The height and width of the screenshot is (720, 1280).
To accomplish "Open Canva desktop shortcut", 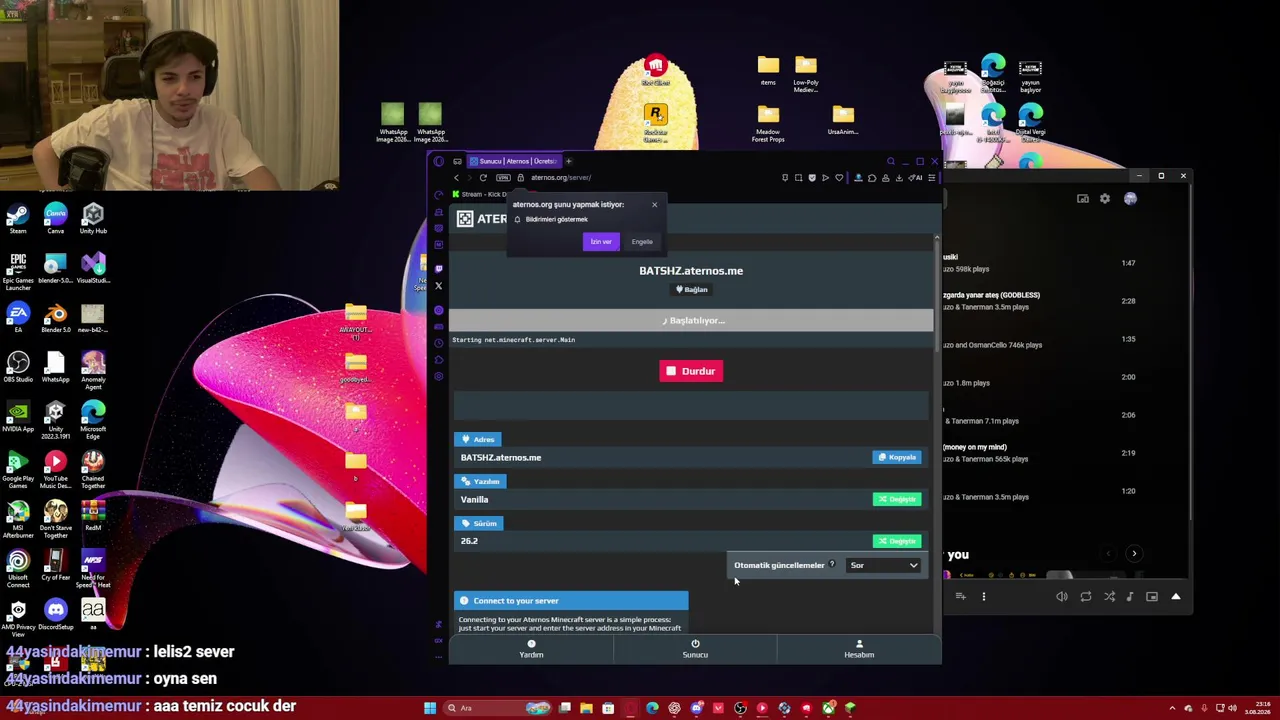I will pos(55,219).
